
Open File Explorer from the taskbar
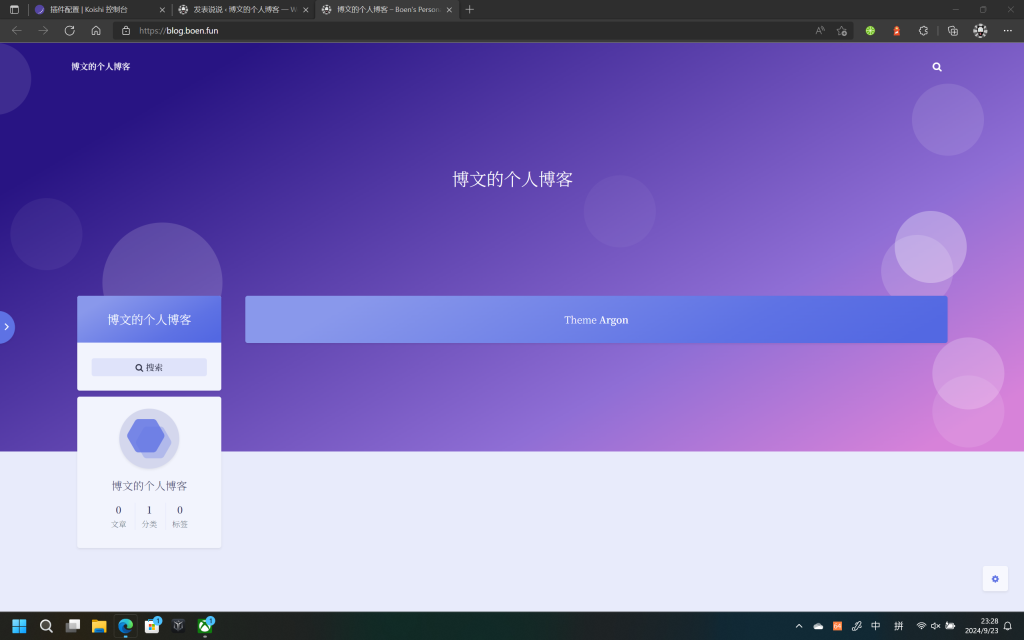tap(99, 626)
